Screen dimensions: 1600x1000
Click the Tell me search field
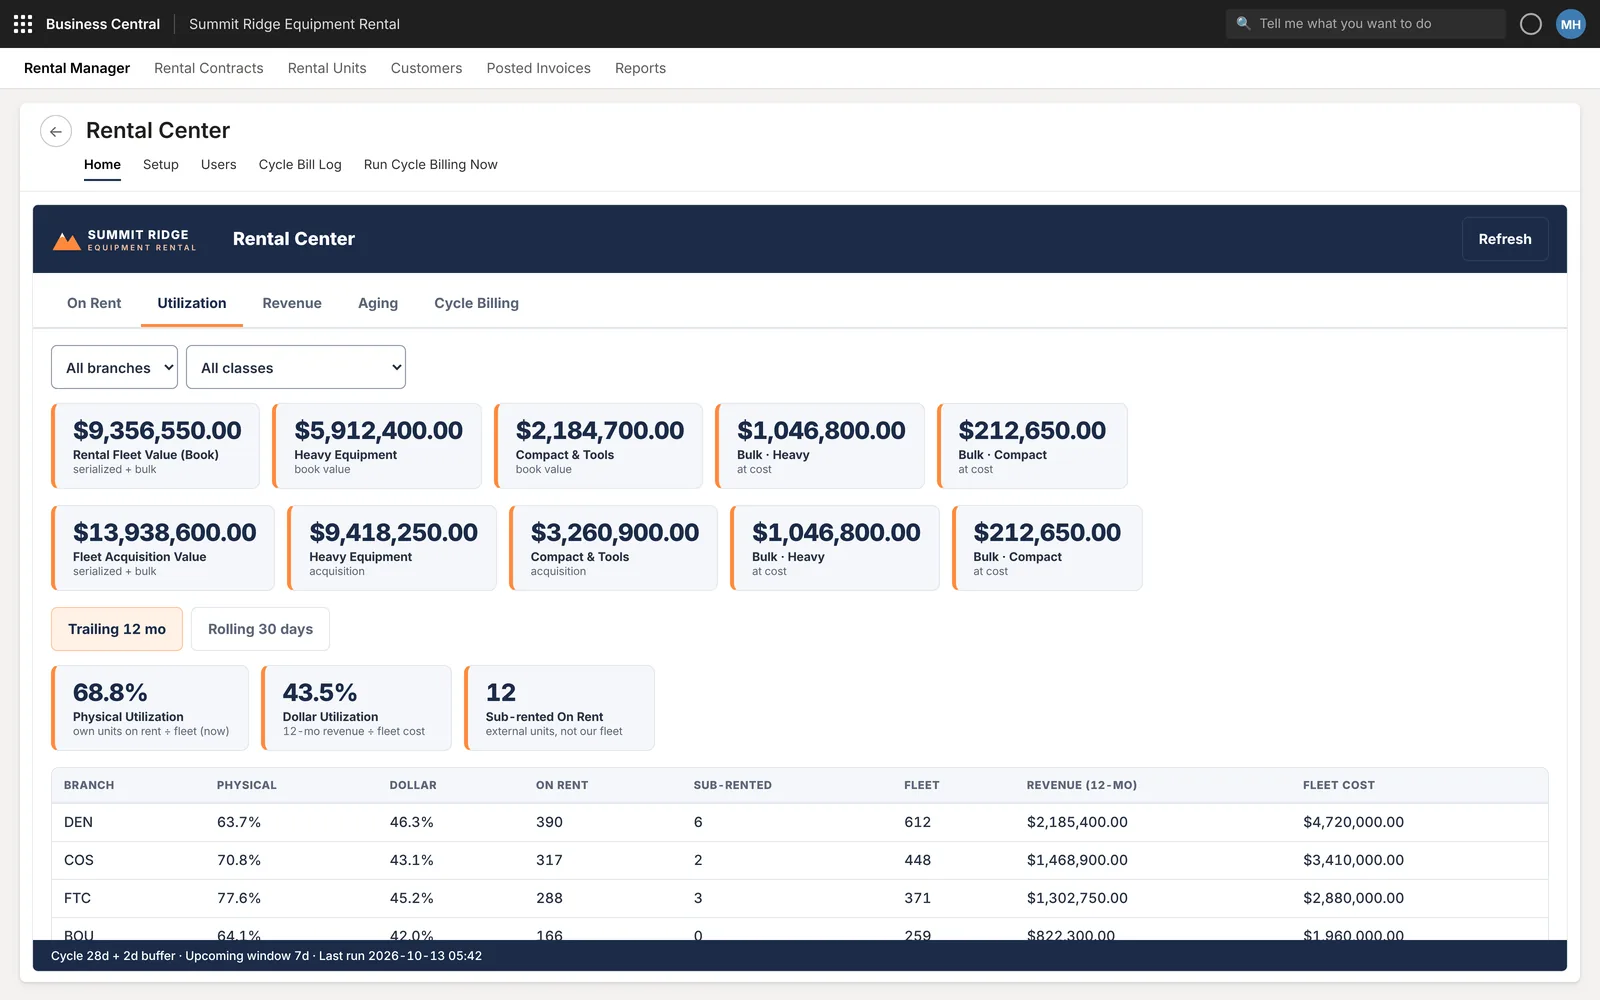pyautogui.click(x=1366, y=24)
